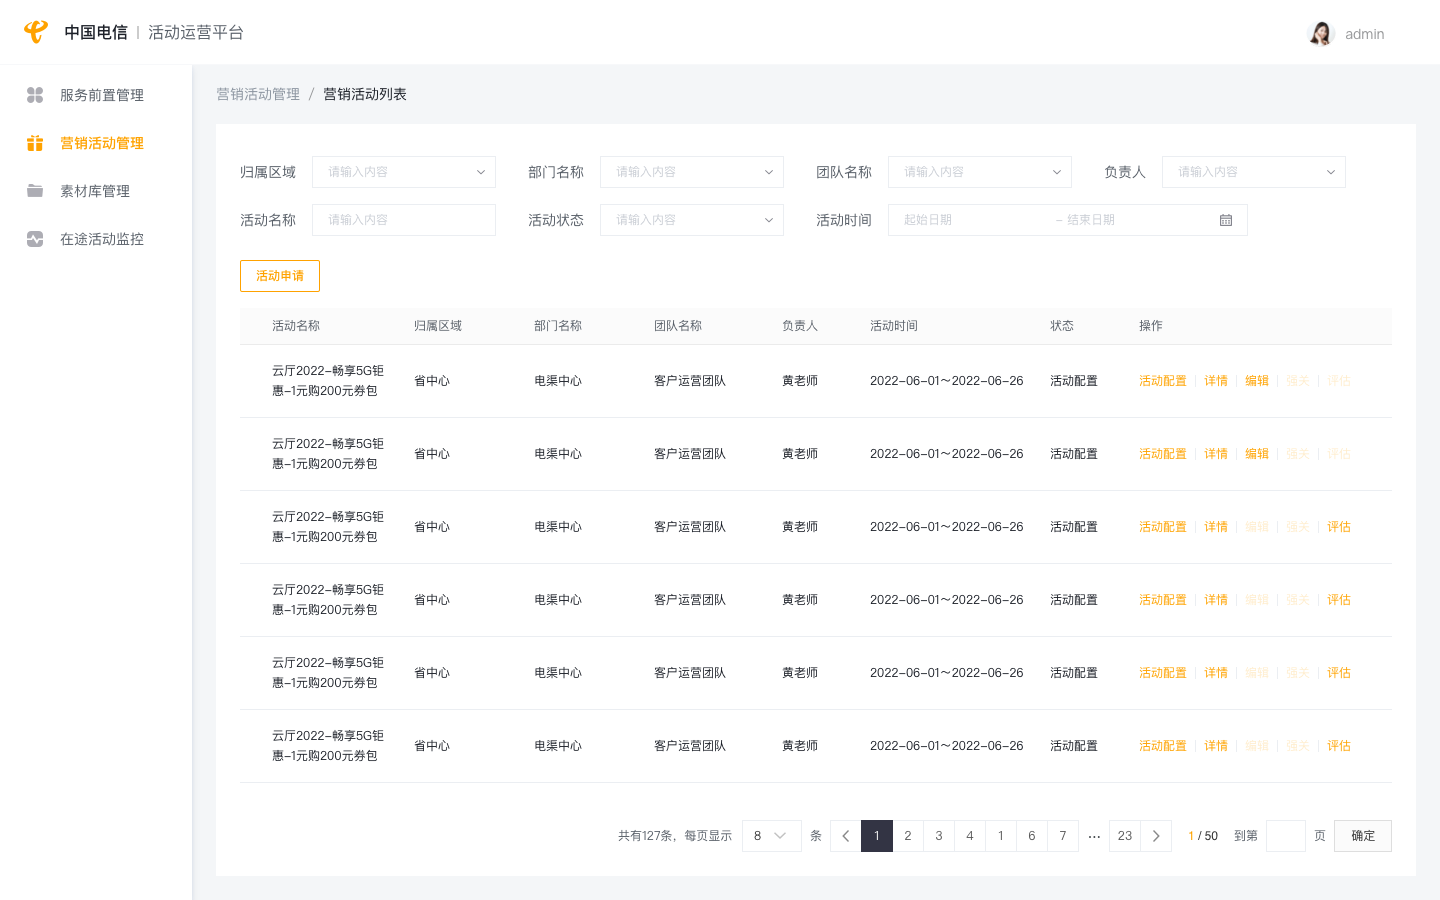Click the admin username text
Screen dimensions: 1440x900
coord(1364,34)
